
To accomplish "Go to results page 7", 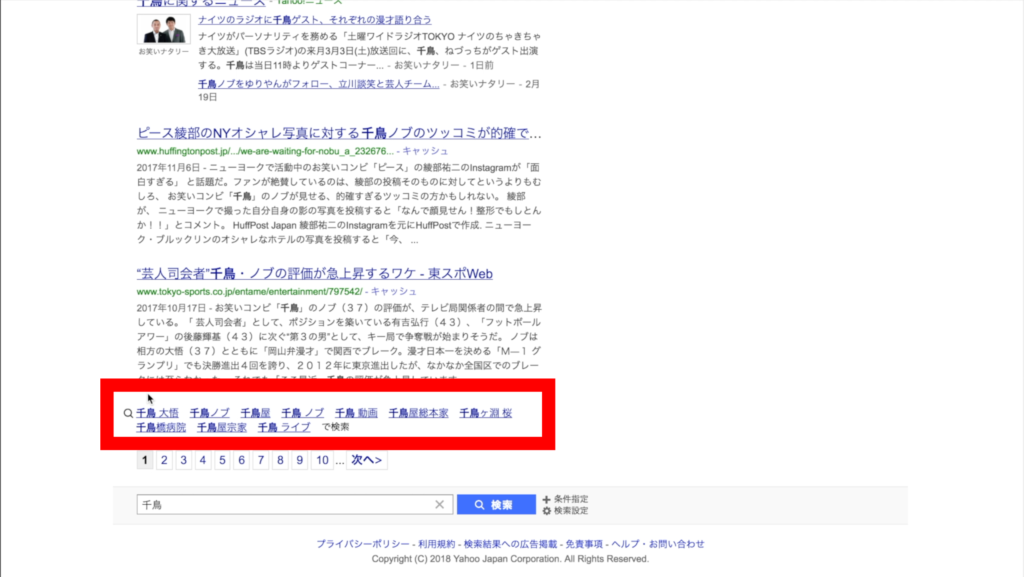I will point(261,460).
